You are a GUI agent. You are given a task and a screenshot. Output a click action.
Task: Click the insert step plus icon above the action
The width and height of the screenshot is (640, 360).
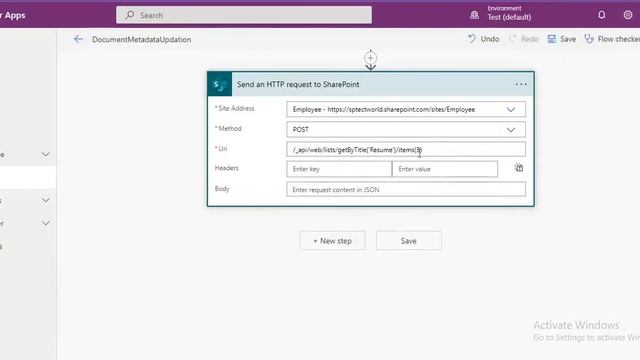click(371, 58)
